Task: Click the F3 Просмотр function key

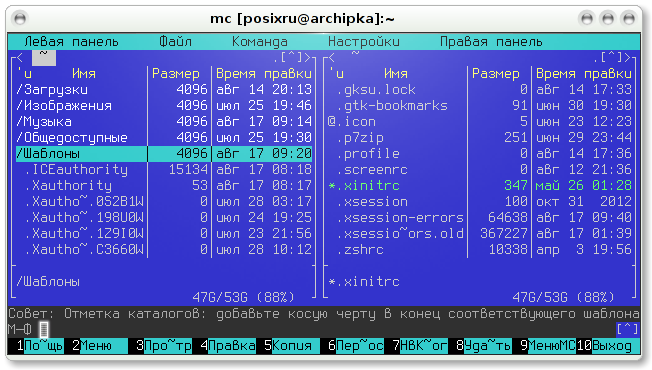Action: [x=164, y=345]
